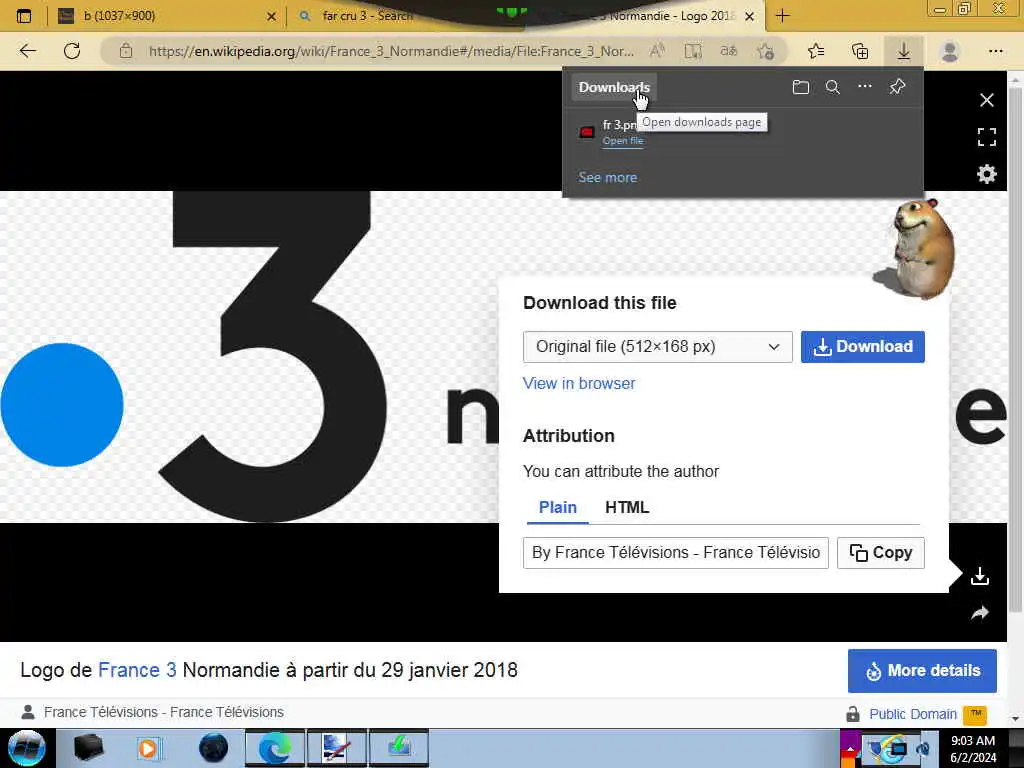Click the Downloads panel heading
Image resolution: width=1024 pixels, height=768 pixels.
(x=614, y=87)
